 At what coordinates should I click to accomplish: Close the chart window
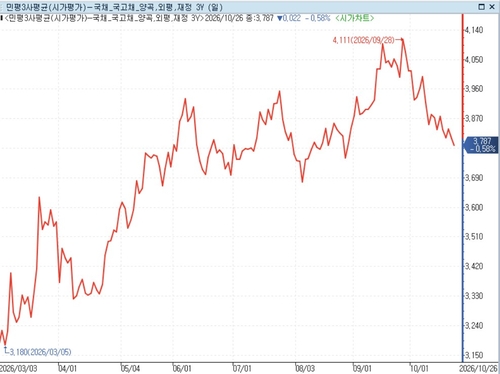coord(492,7)
